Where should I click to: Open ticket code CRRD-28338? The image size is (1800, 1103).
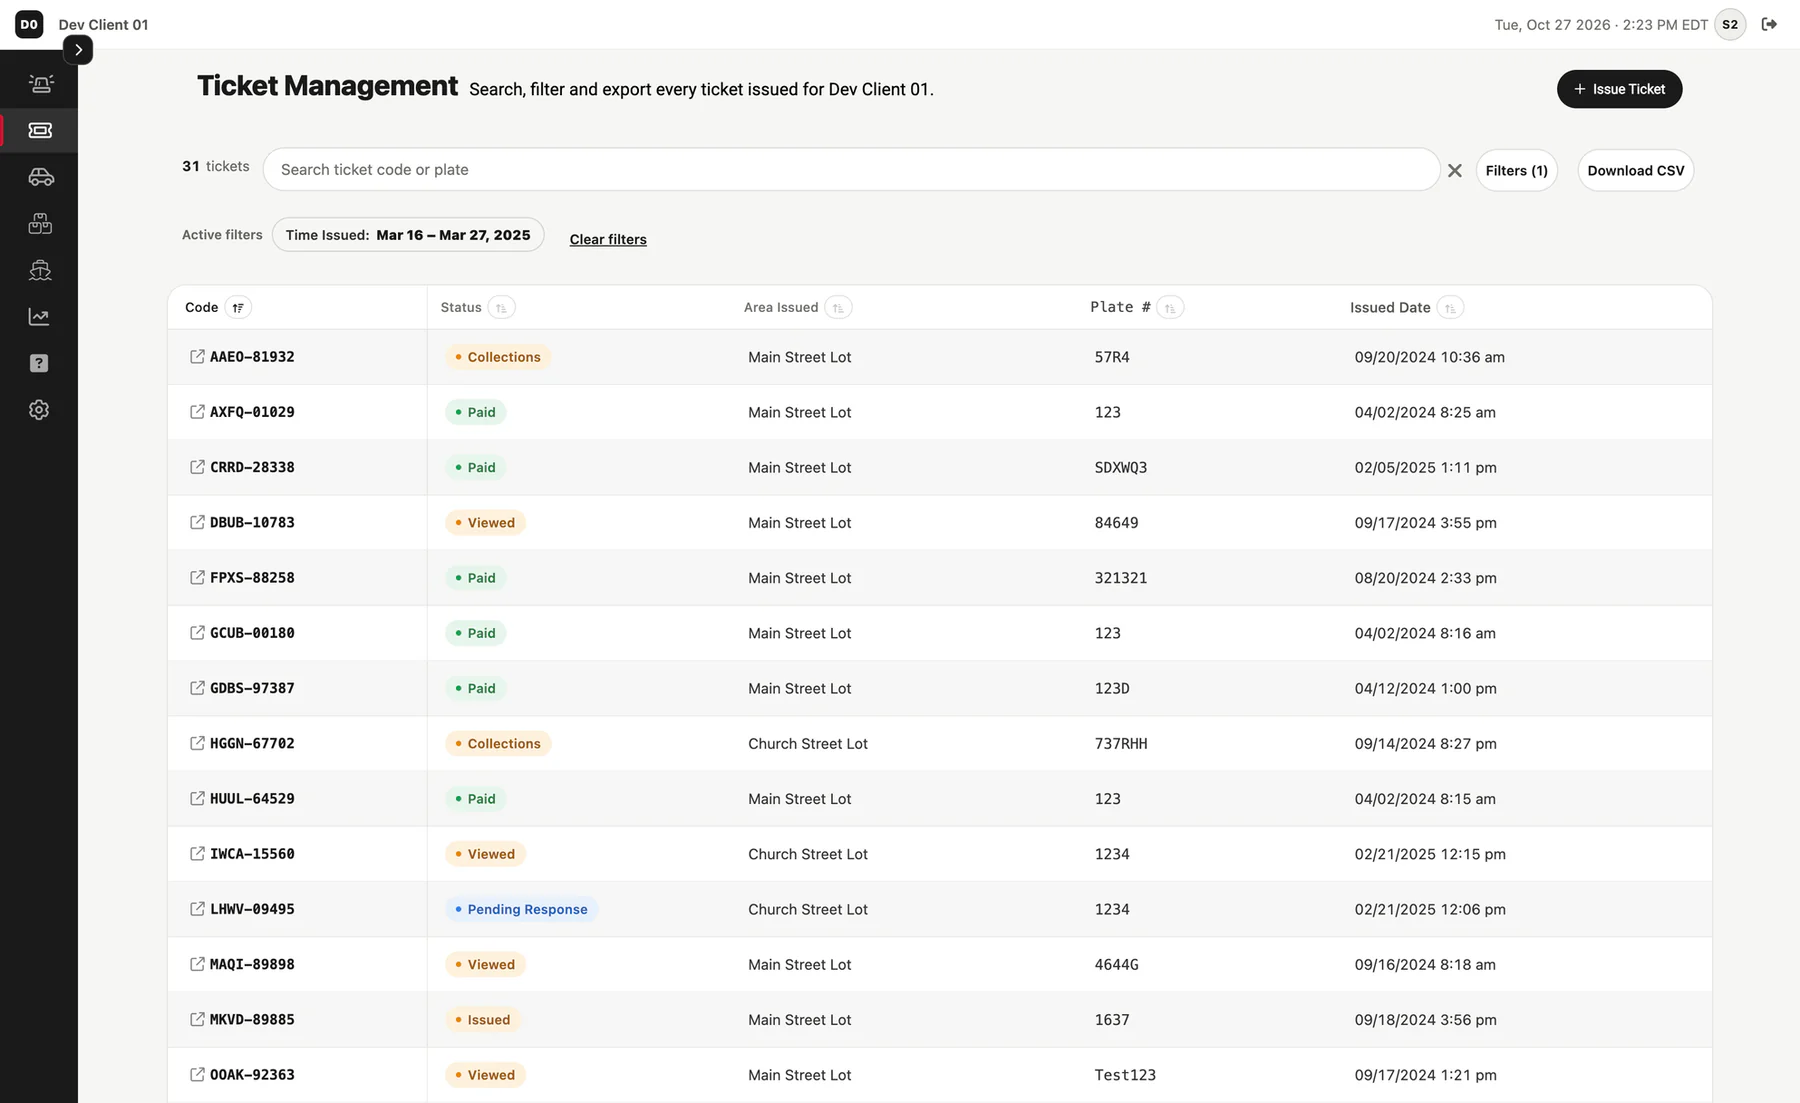252,467
